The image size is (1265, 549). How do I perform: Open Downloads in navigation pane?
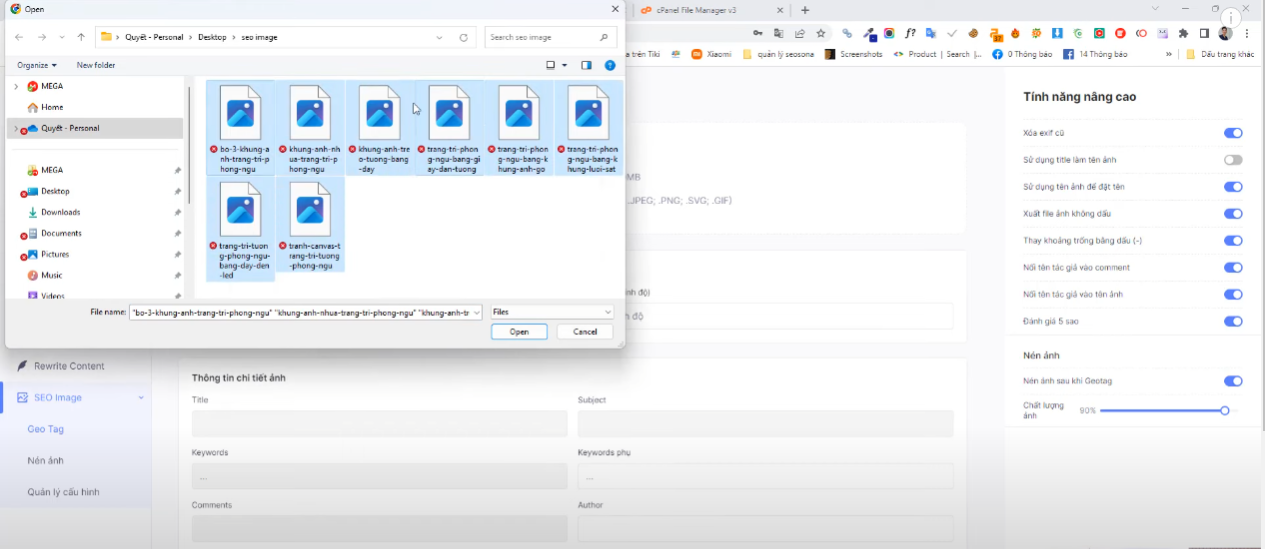click(60, 212)
